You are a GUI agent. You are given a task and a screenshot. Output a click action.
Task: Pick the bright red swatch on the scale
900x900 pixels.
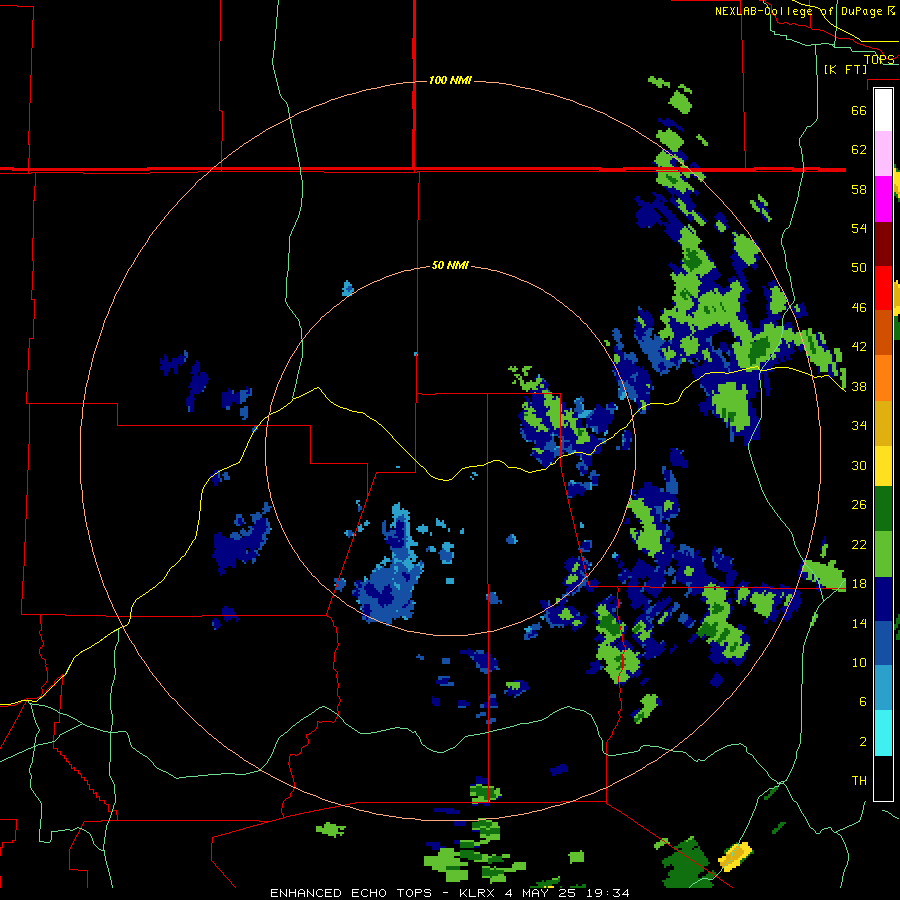pos(883,288)
